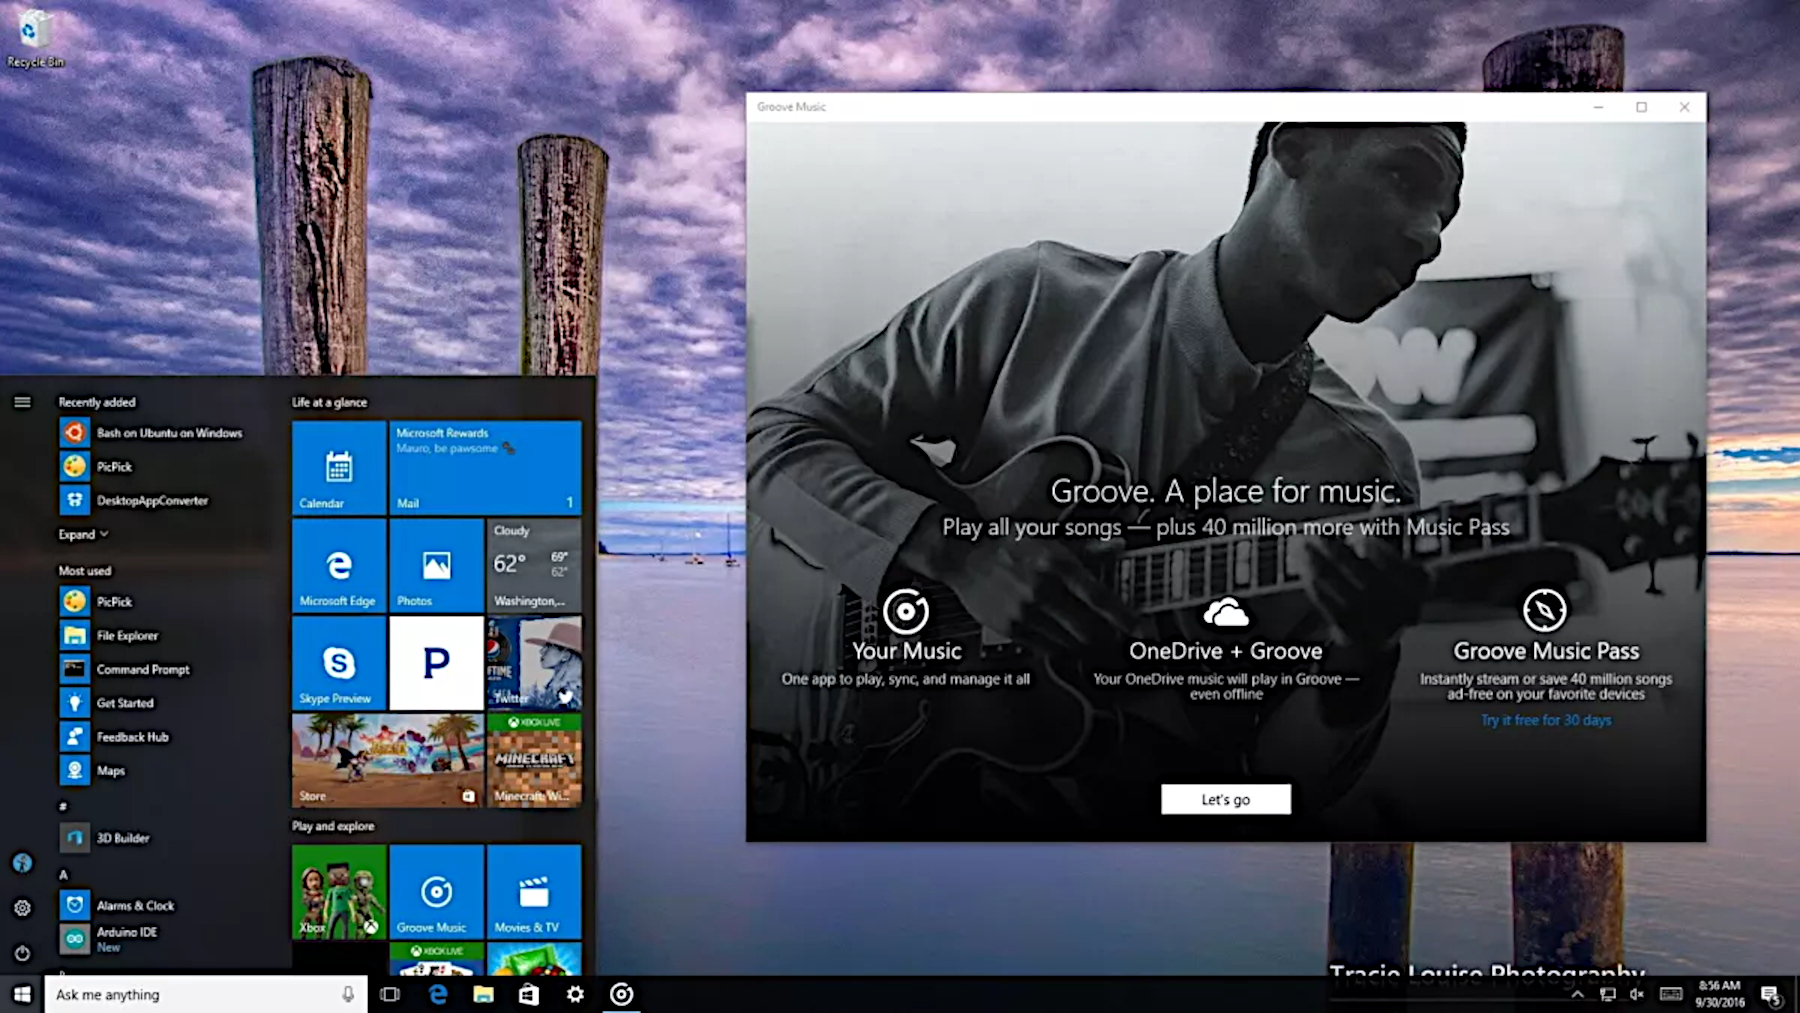Open Edge from the taskbar
Screen dimensions: 1800x1013
coord(437,994)
